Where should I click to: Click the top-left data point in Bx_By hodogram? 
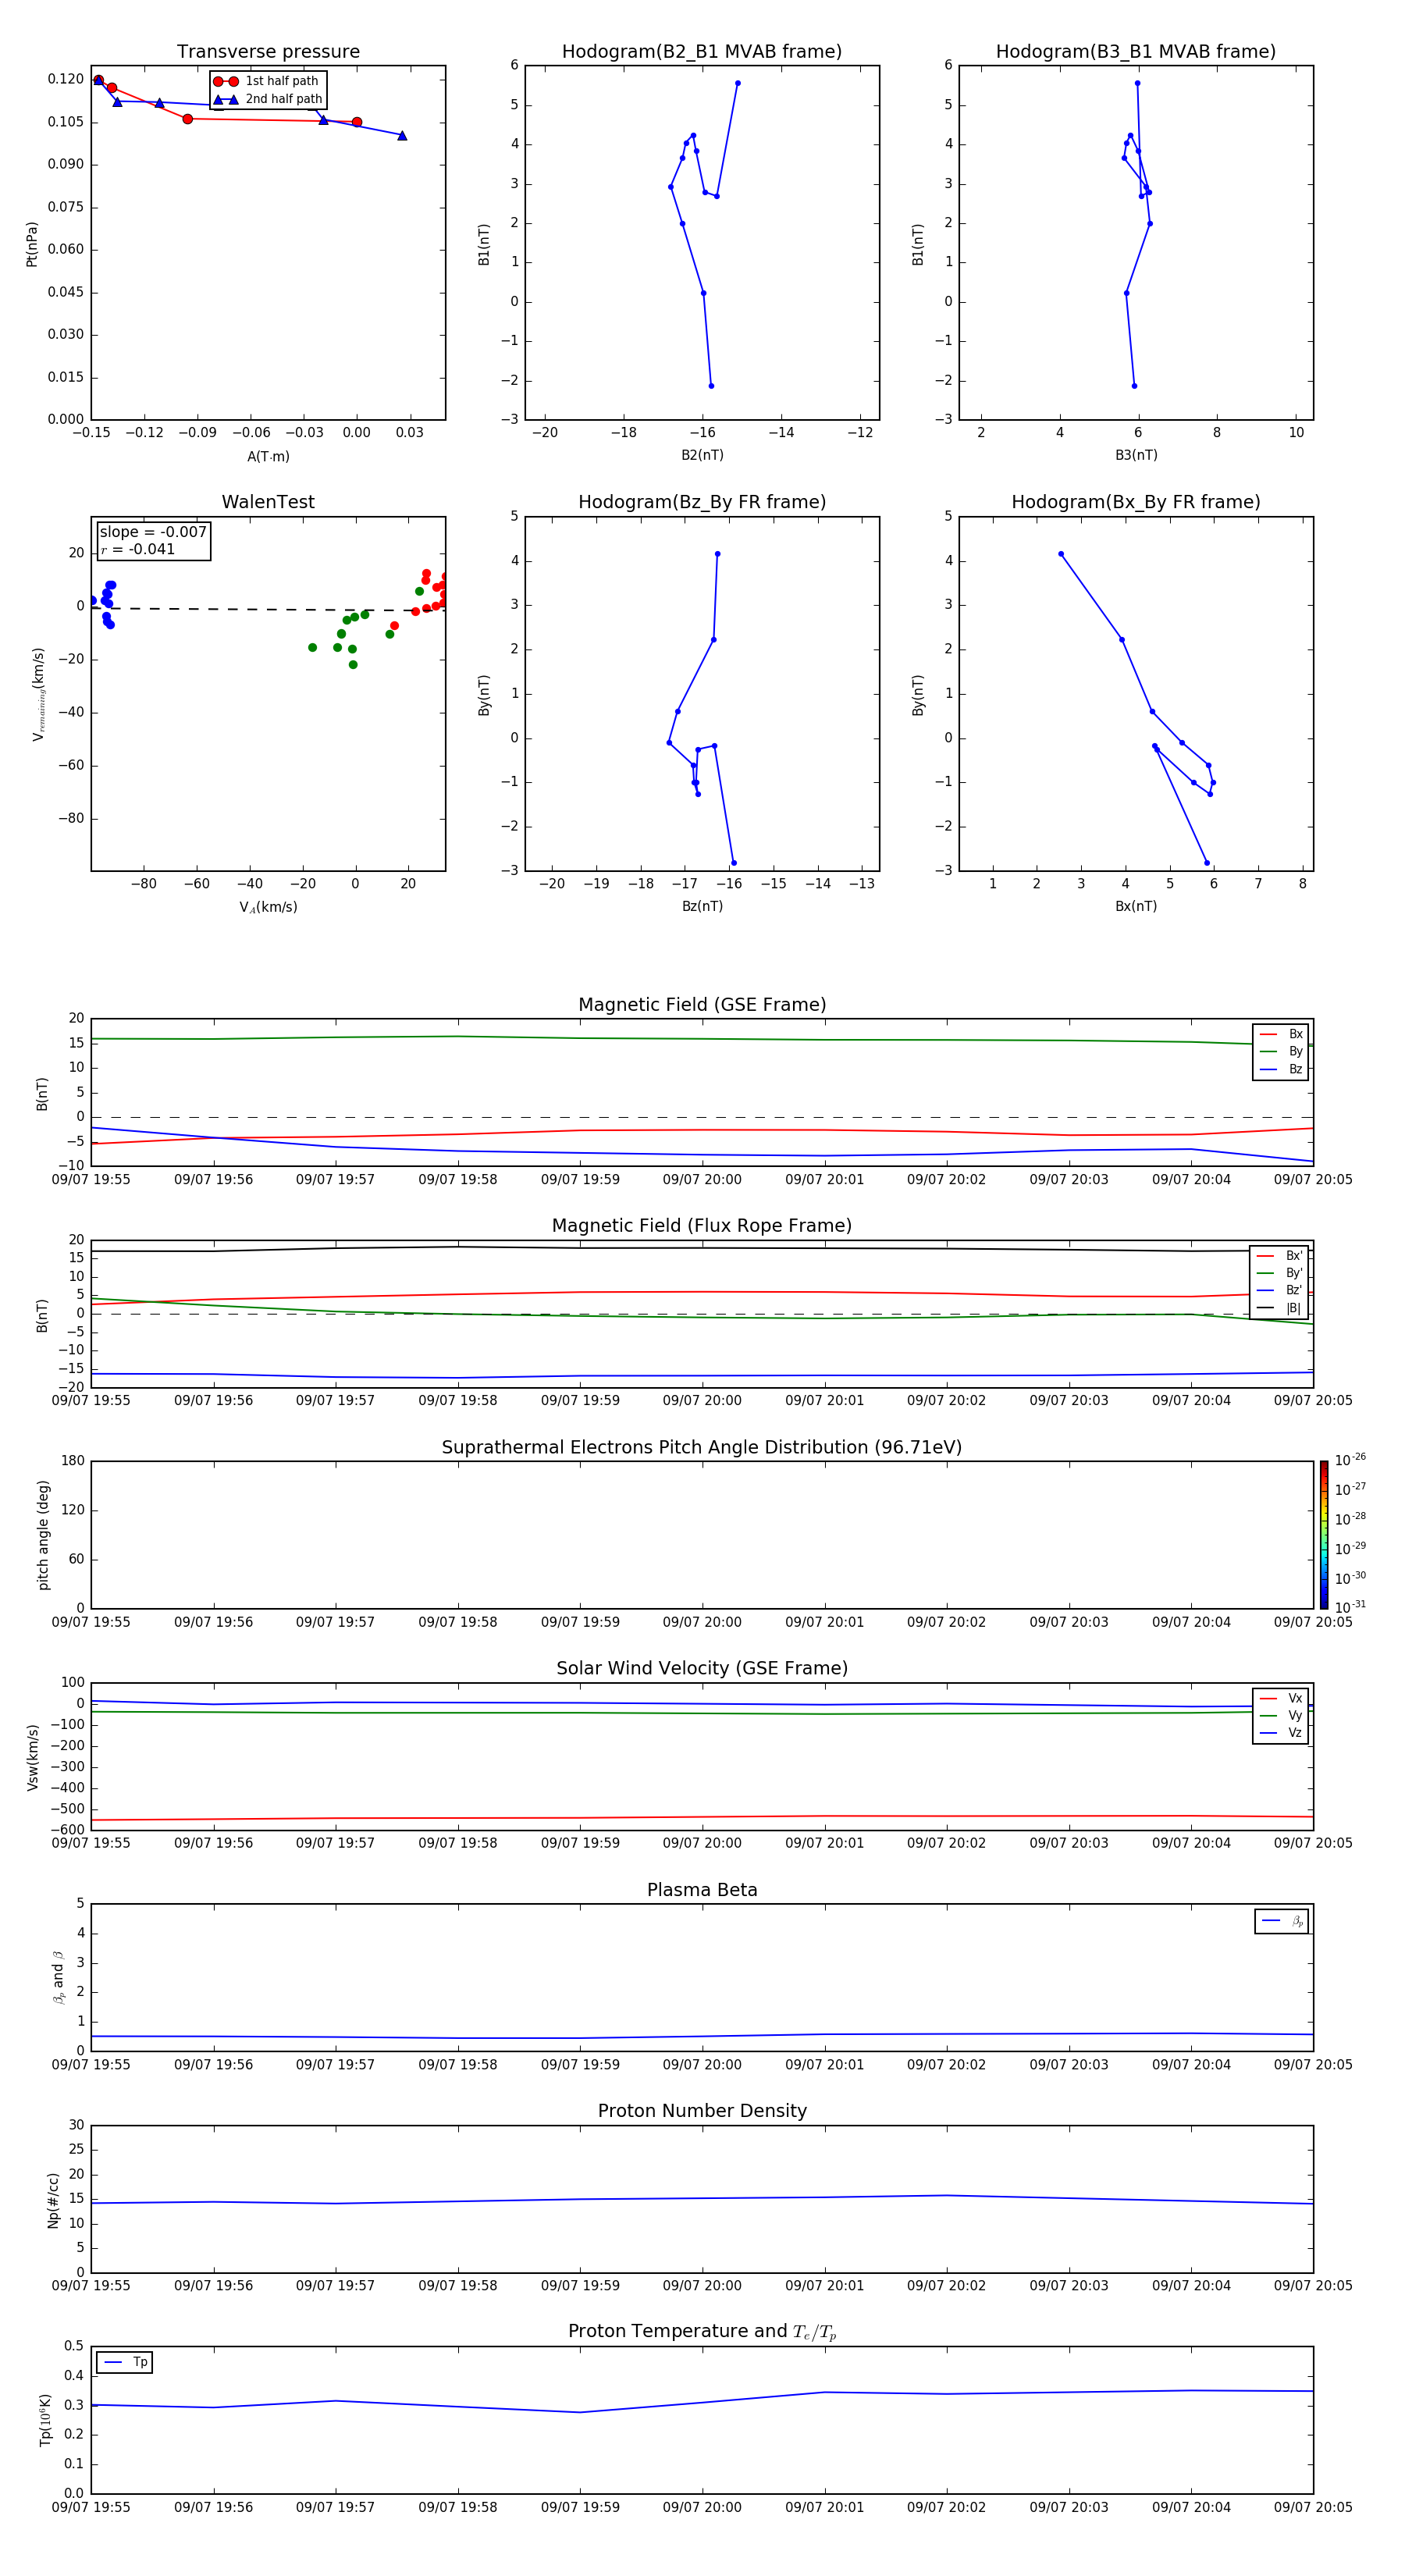click(1061, 554)
